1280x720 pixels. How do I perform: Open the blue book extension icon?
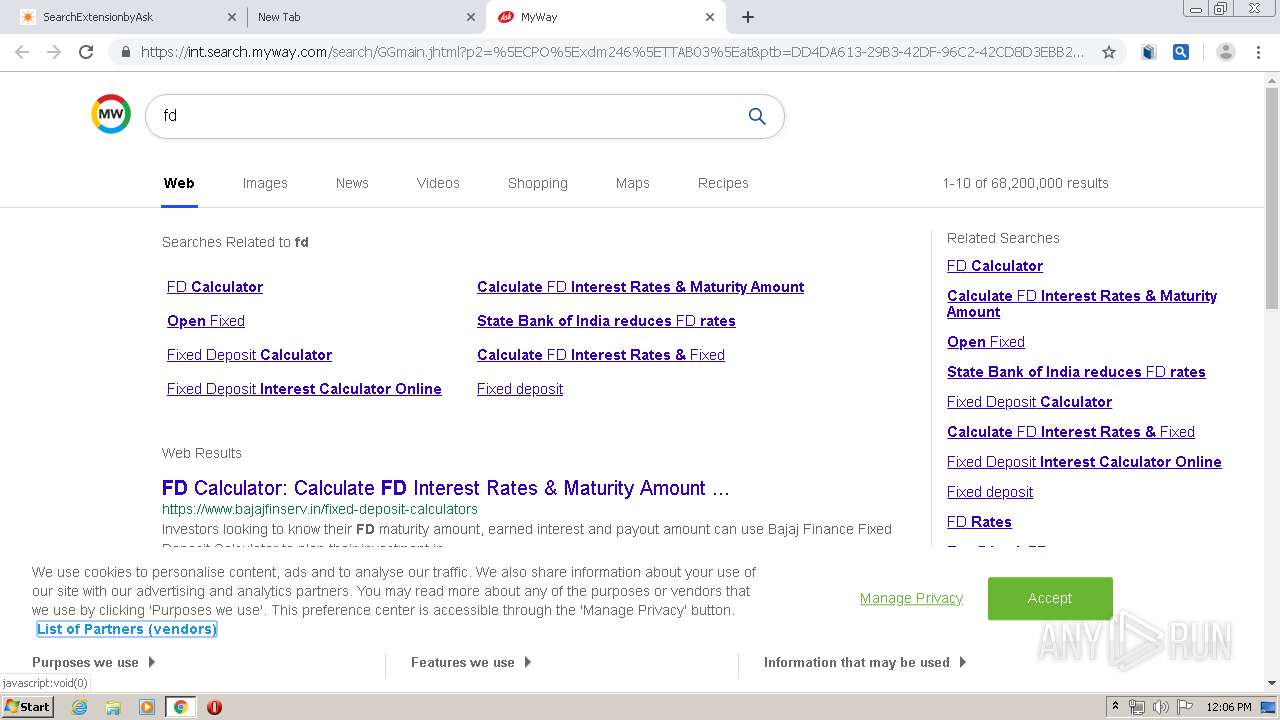1149,52
